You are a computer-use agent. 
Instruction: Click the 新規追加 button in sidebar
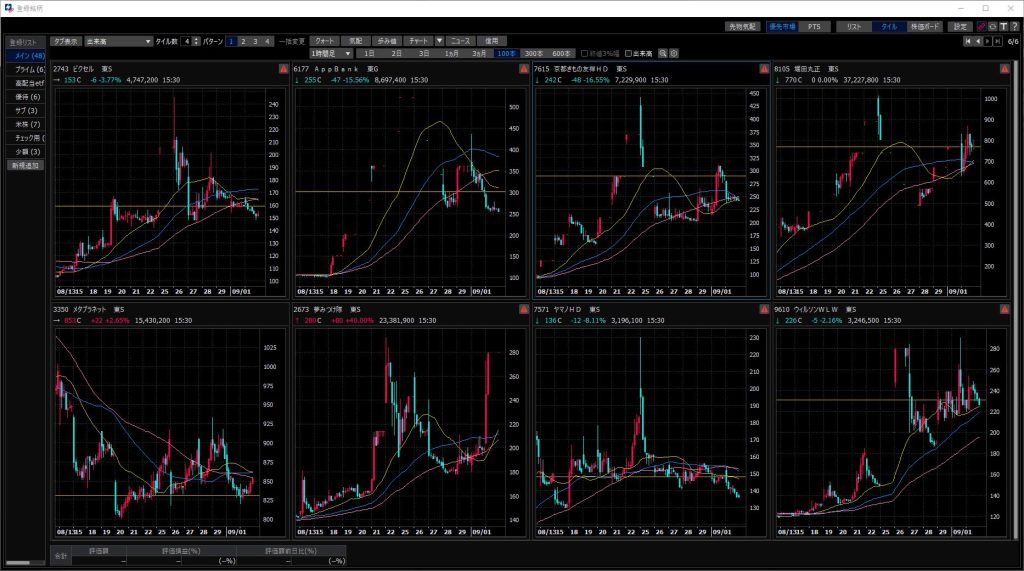coord(25,165)
